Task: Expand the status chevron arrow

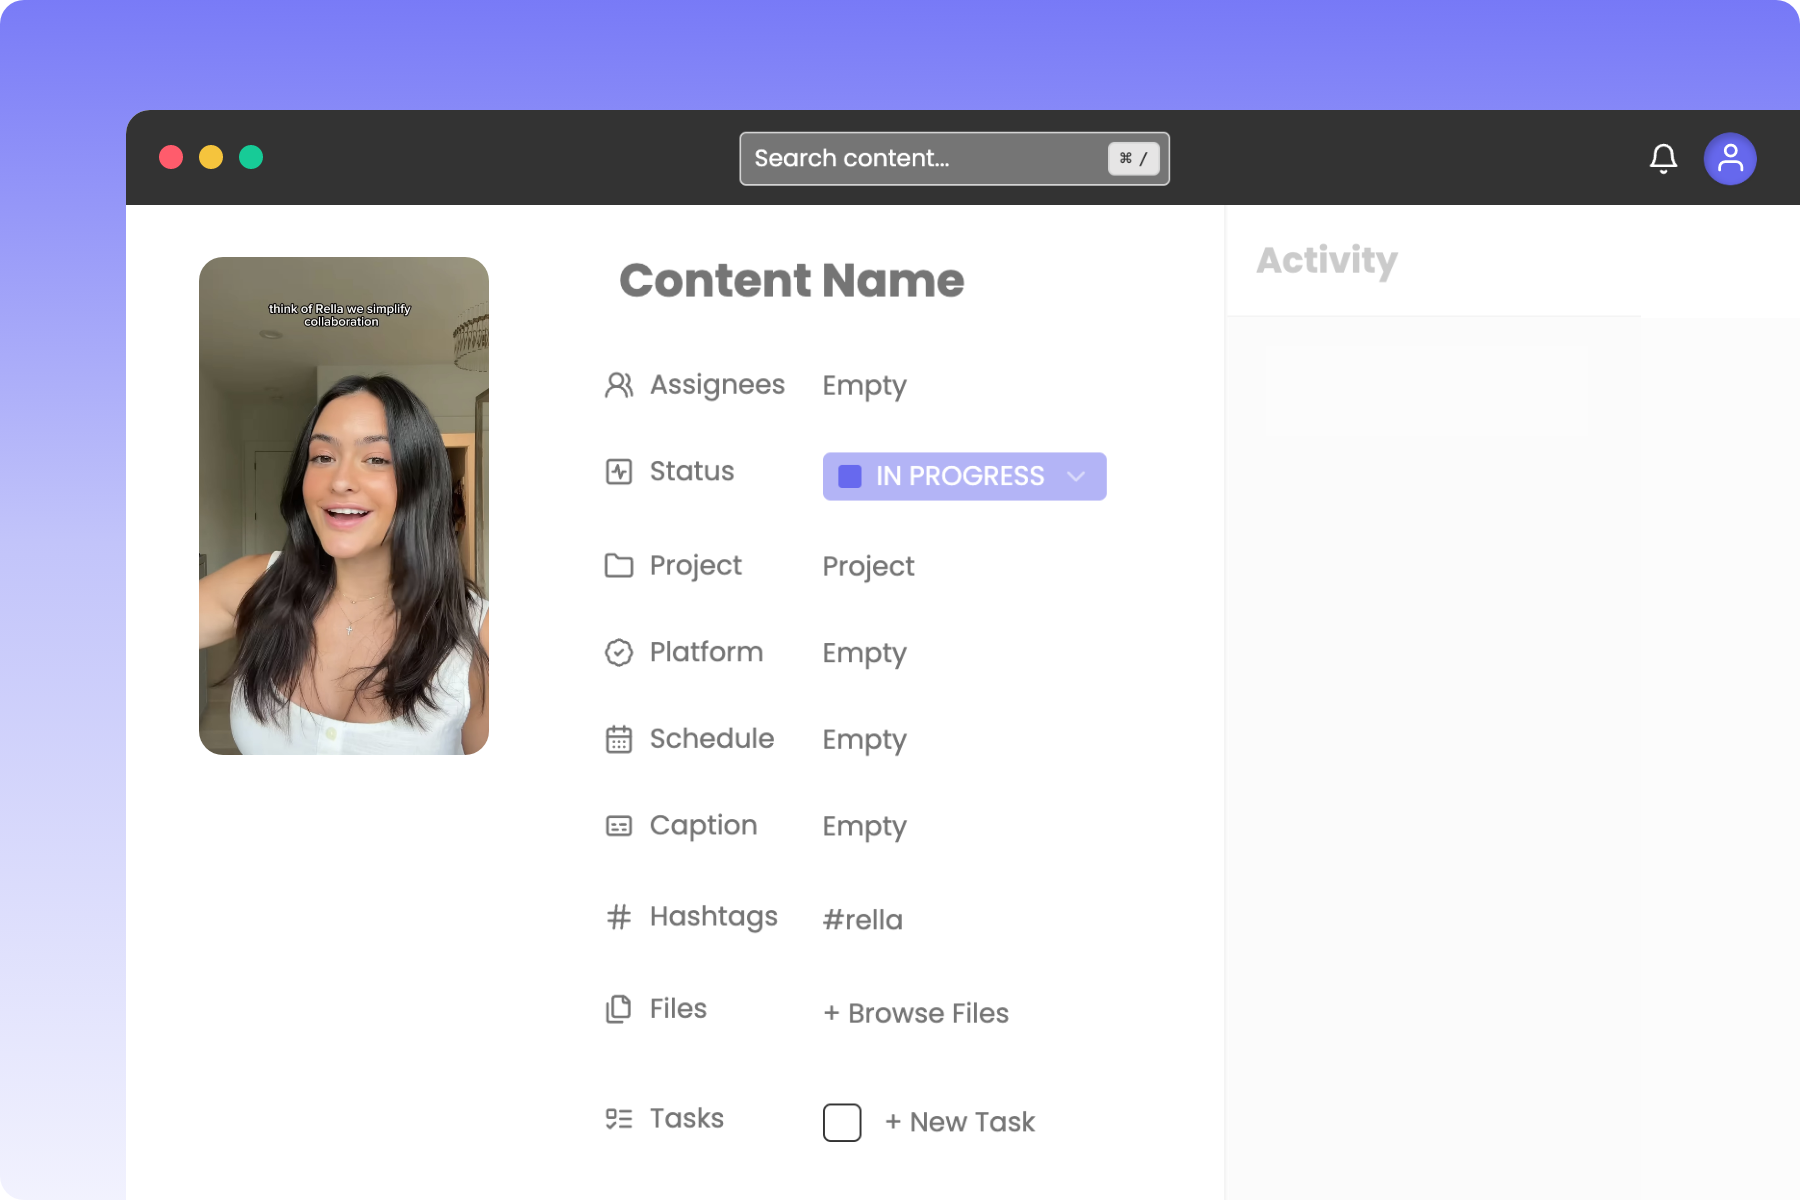Action: [x=1076, y=476]
